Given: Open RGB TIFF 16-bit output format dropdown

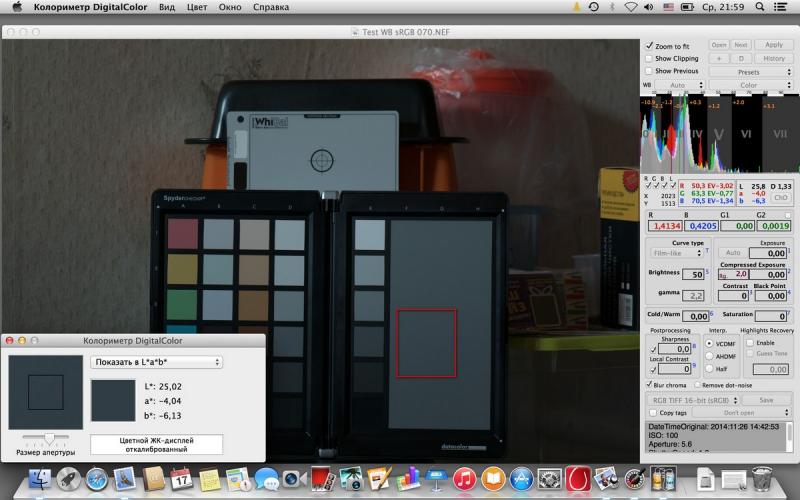Looking at the screenshot, I should (x=694, y=400).
